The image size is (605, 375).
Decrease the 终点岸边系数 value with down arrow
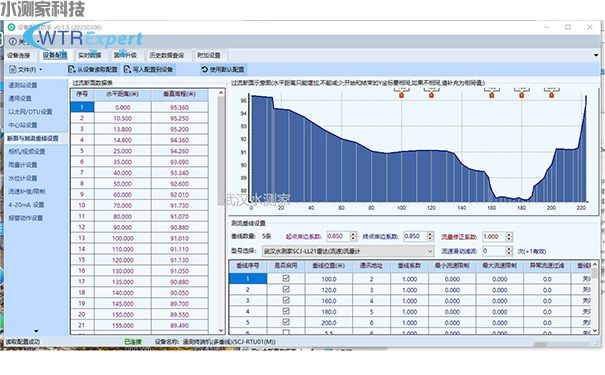tap(431, 239)
